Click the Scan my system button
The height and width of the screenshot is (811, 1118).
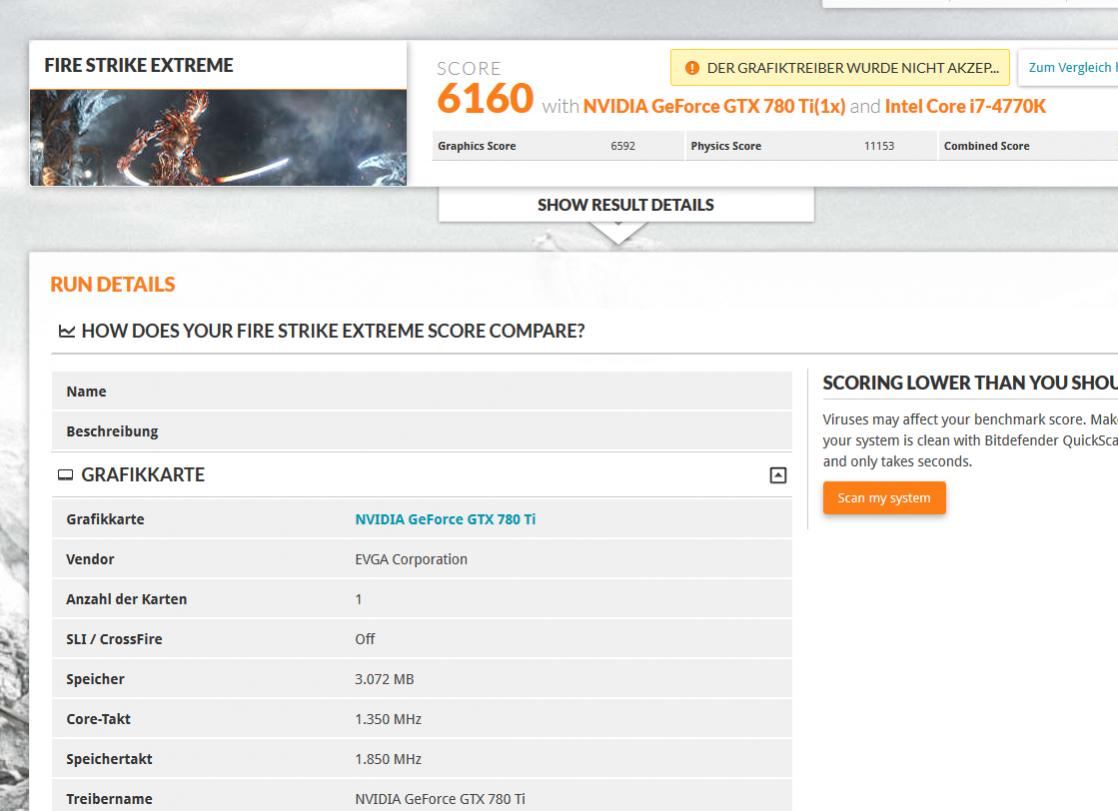[x=884, y=498]
